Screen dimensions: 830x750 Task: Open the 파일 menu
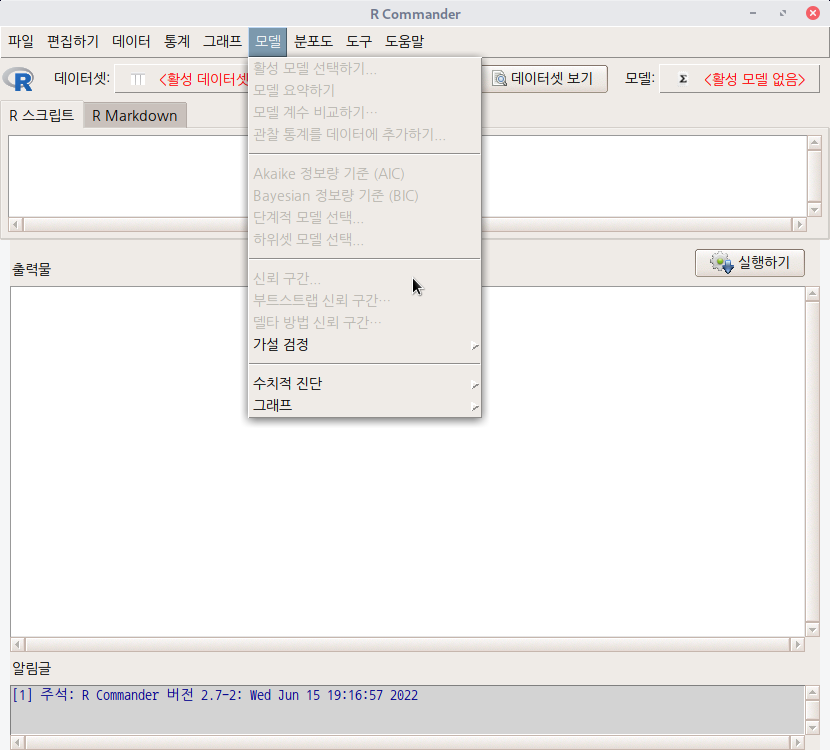(x=21, y=41)
